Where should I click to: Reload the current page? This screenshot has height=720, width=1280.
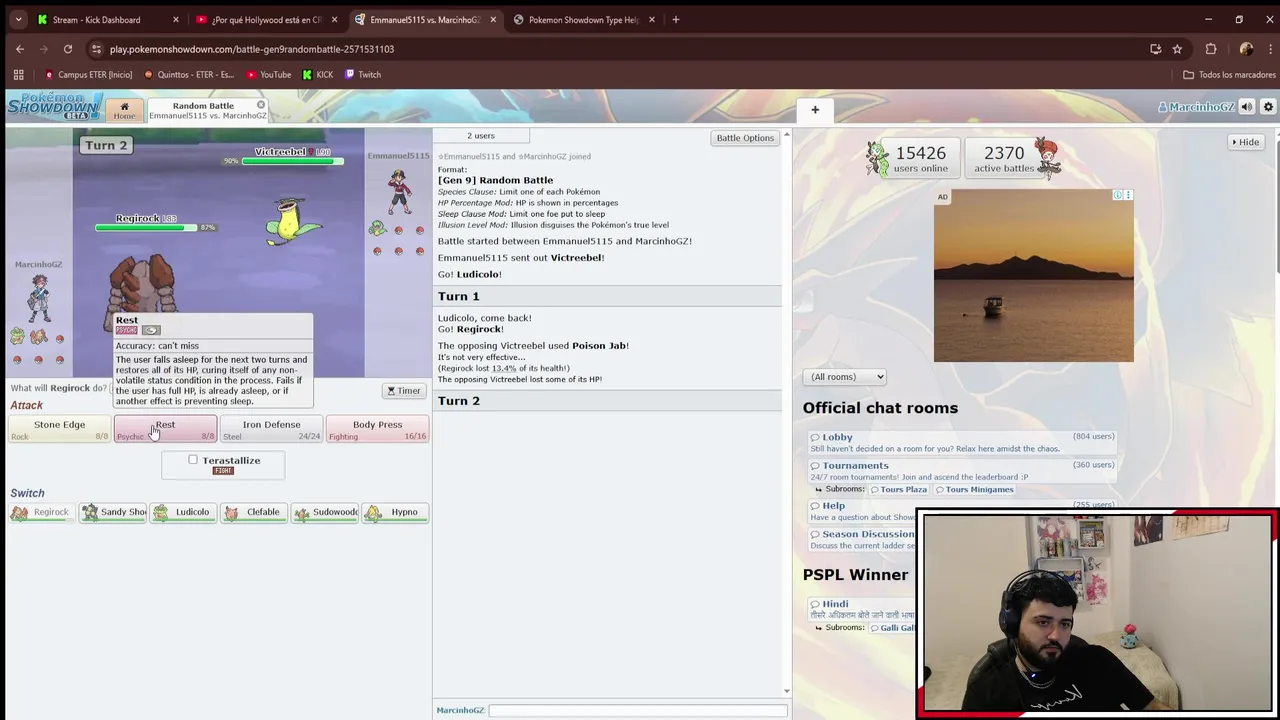coord(68,49)
